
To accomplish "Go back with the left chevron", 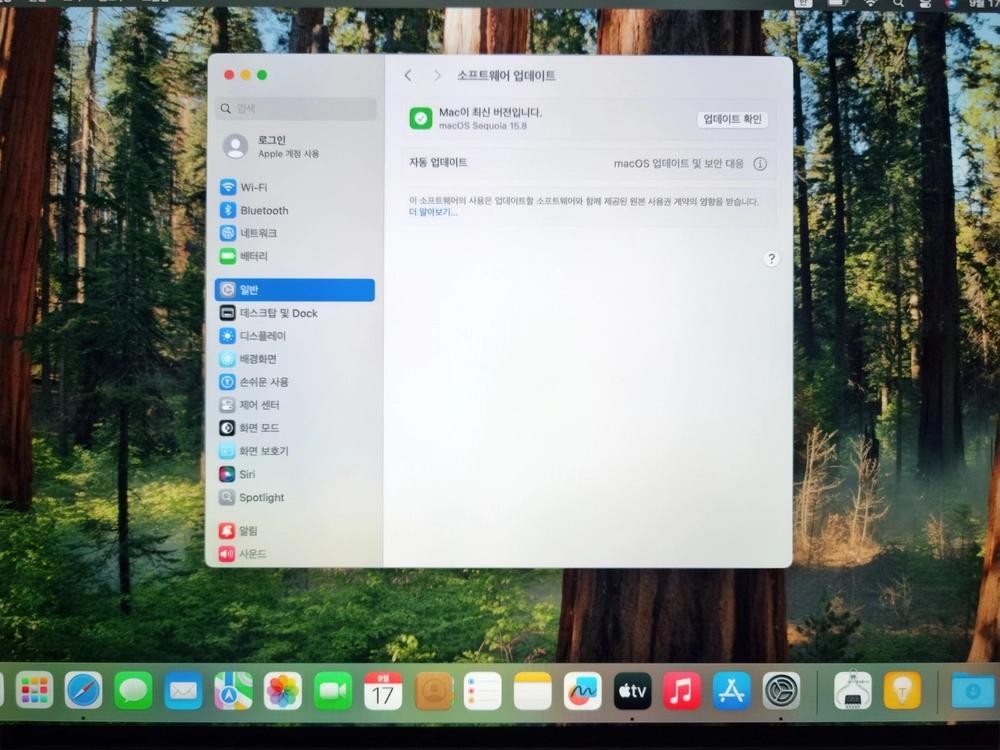I will coord(408,76).
